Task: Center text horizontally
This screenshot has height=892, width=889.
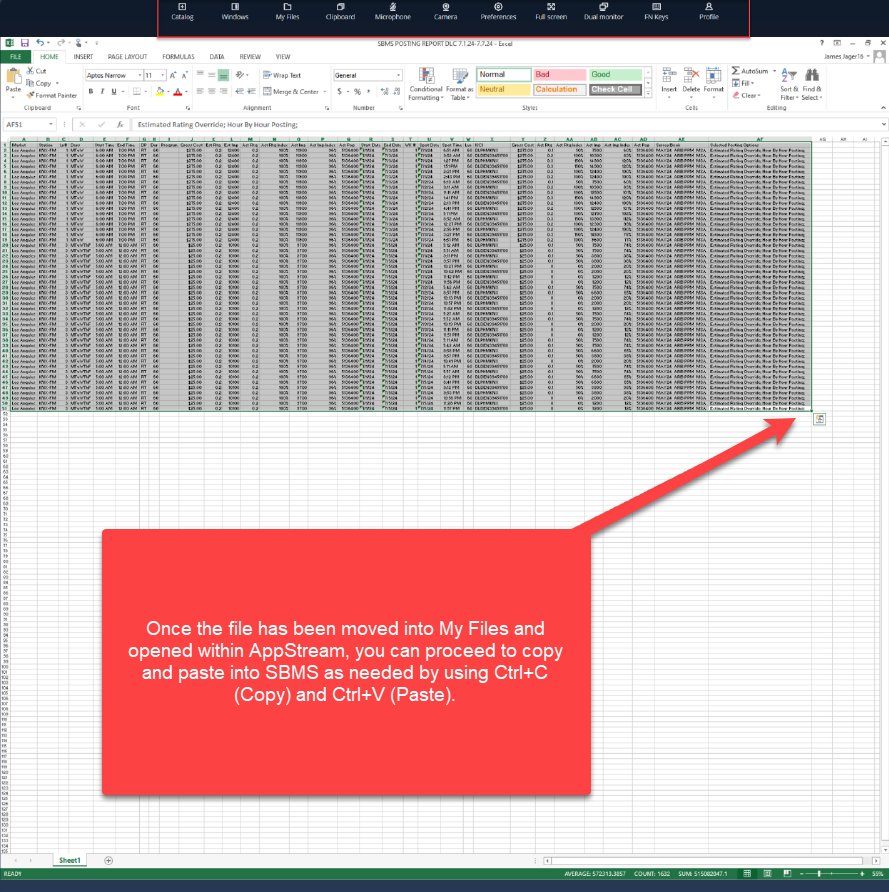Action: (212, 92)
